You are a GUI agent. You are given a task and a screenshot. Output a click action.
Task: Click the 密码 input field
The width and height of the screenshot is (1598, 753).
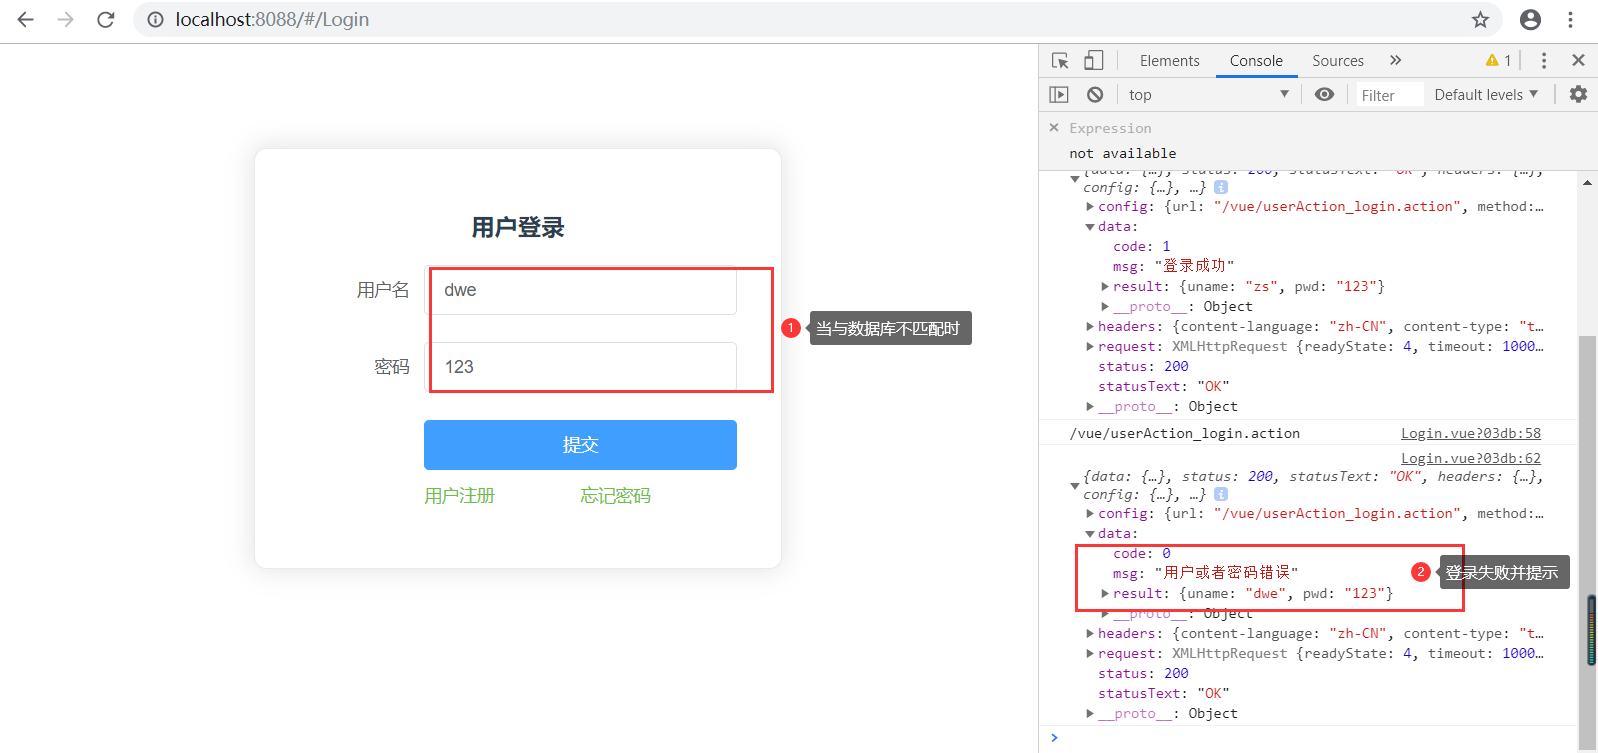[581, 367]
